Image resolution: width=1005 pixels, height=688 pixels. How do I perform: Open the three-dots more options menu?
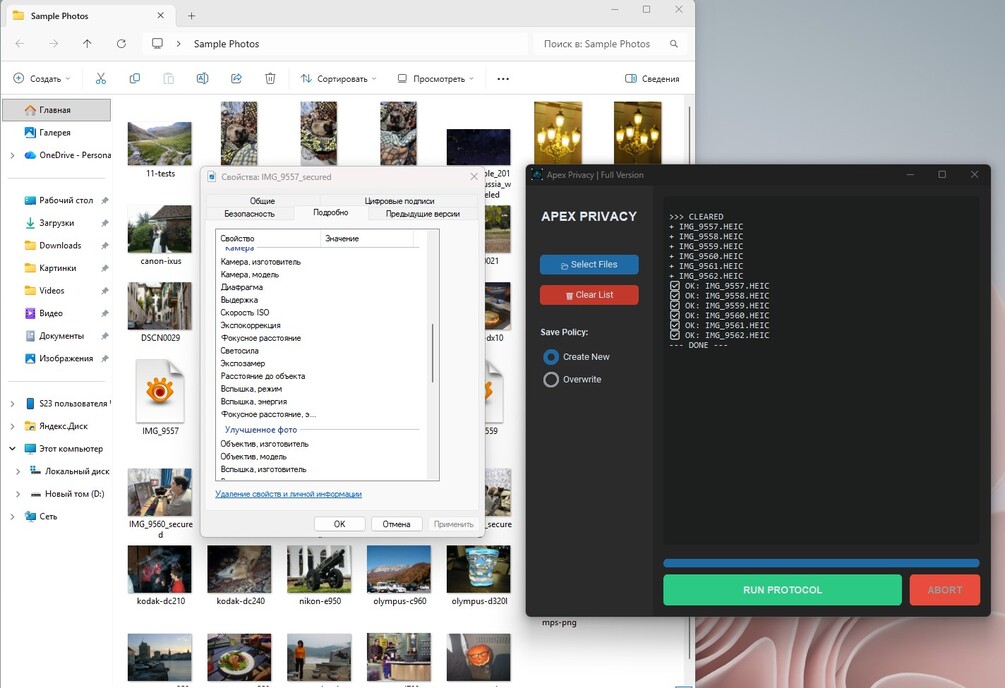(503, 79)
